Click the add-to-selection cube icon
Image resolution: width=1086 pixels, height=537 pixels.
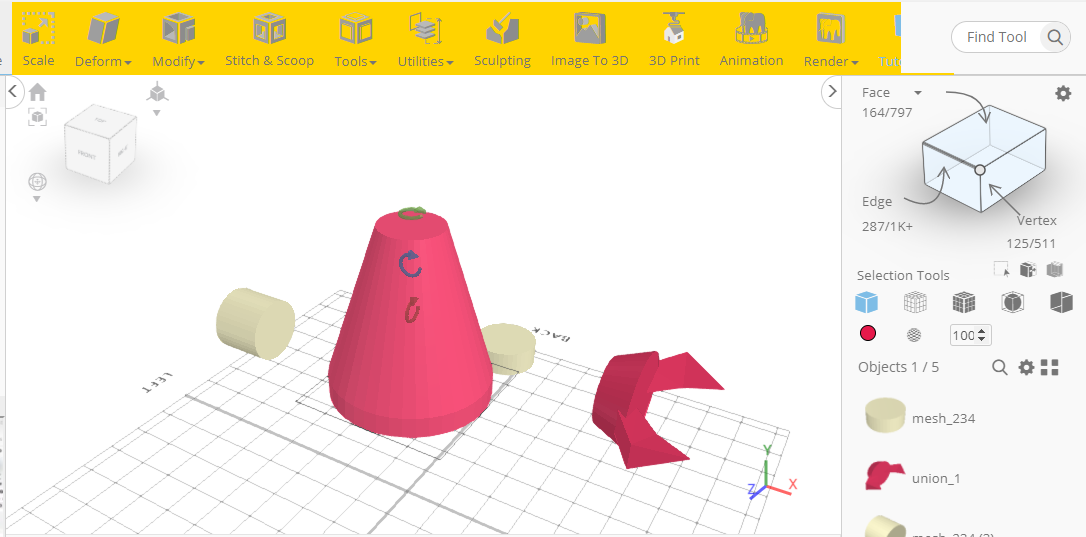click(x=1028, y=269)
